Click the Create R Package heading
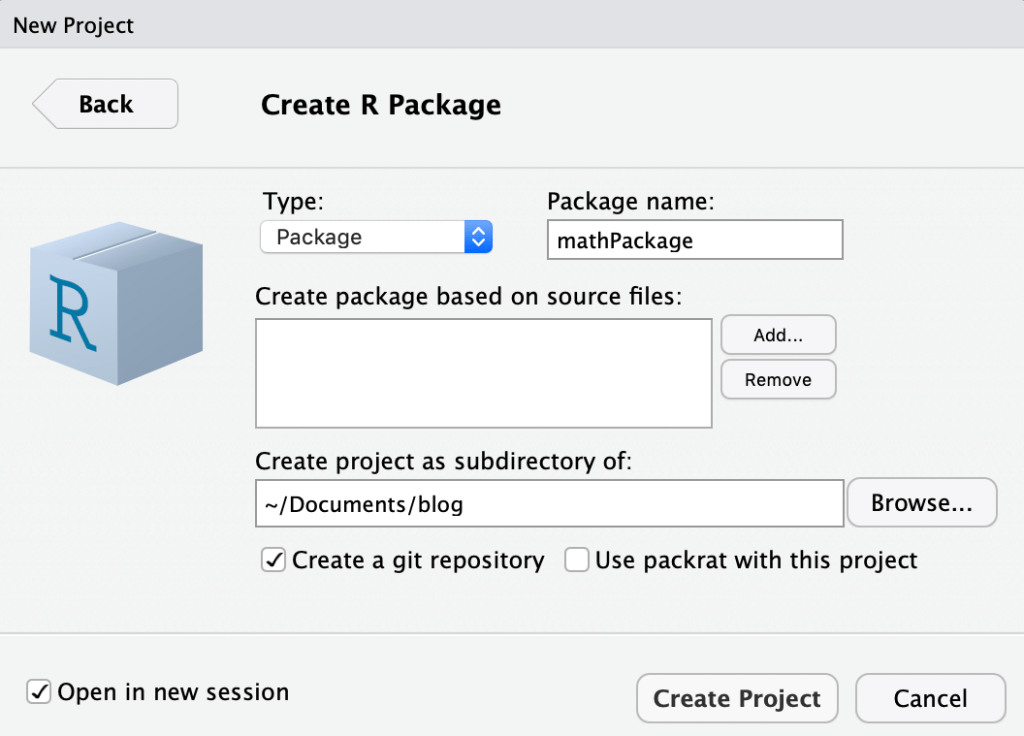The image size is (1024, 736). coord(380,105)
